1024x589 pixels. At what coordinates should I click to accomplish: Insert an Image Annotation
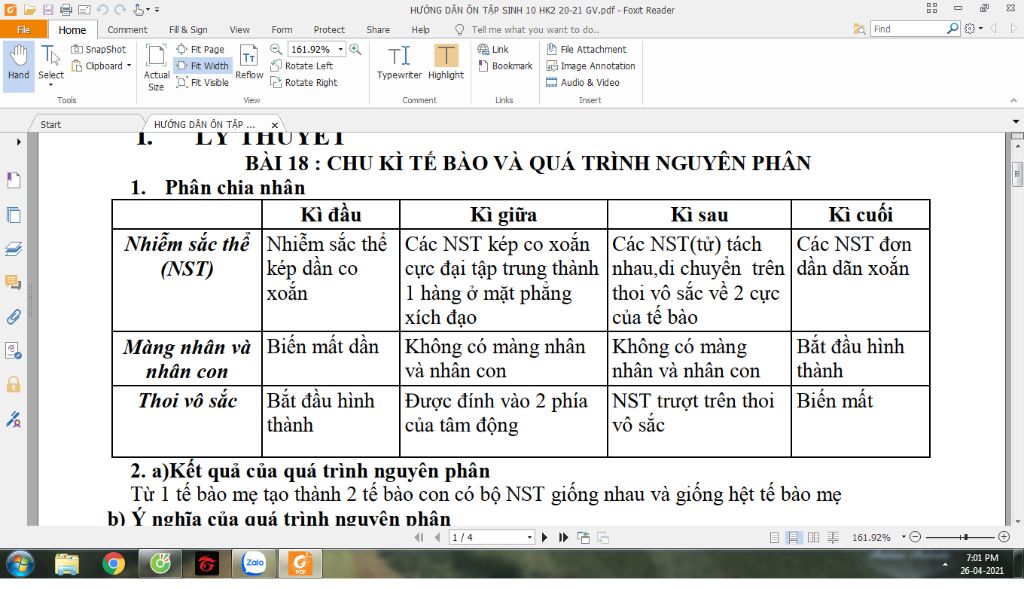(590, 66)
